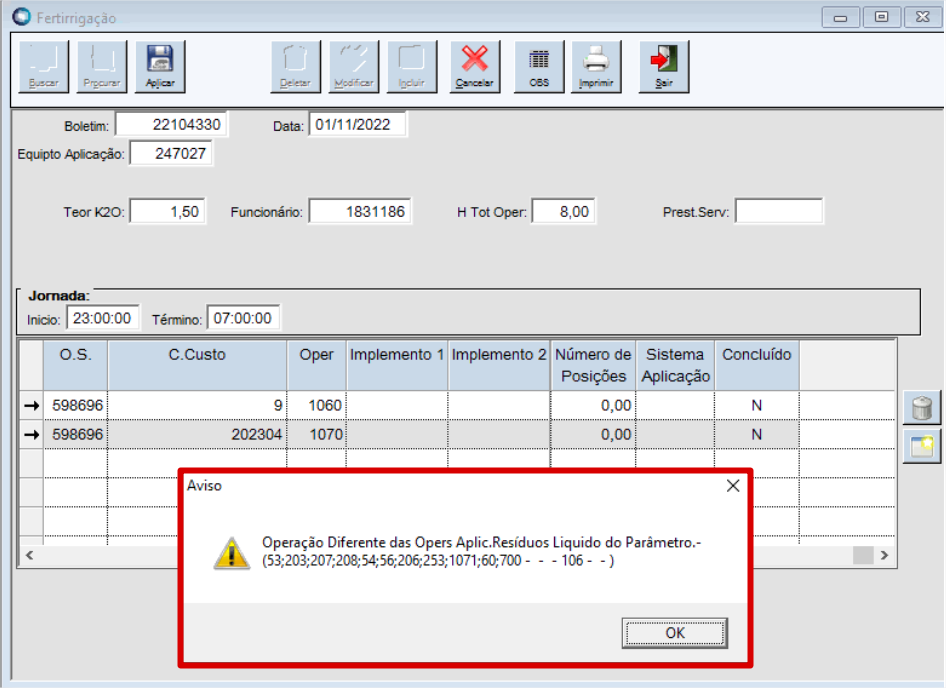Click the Modificar toolbar button
The width and height of the screenshot is (946, 688).
pyautogui.click(x=354, y=66)
